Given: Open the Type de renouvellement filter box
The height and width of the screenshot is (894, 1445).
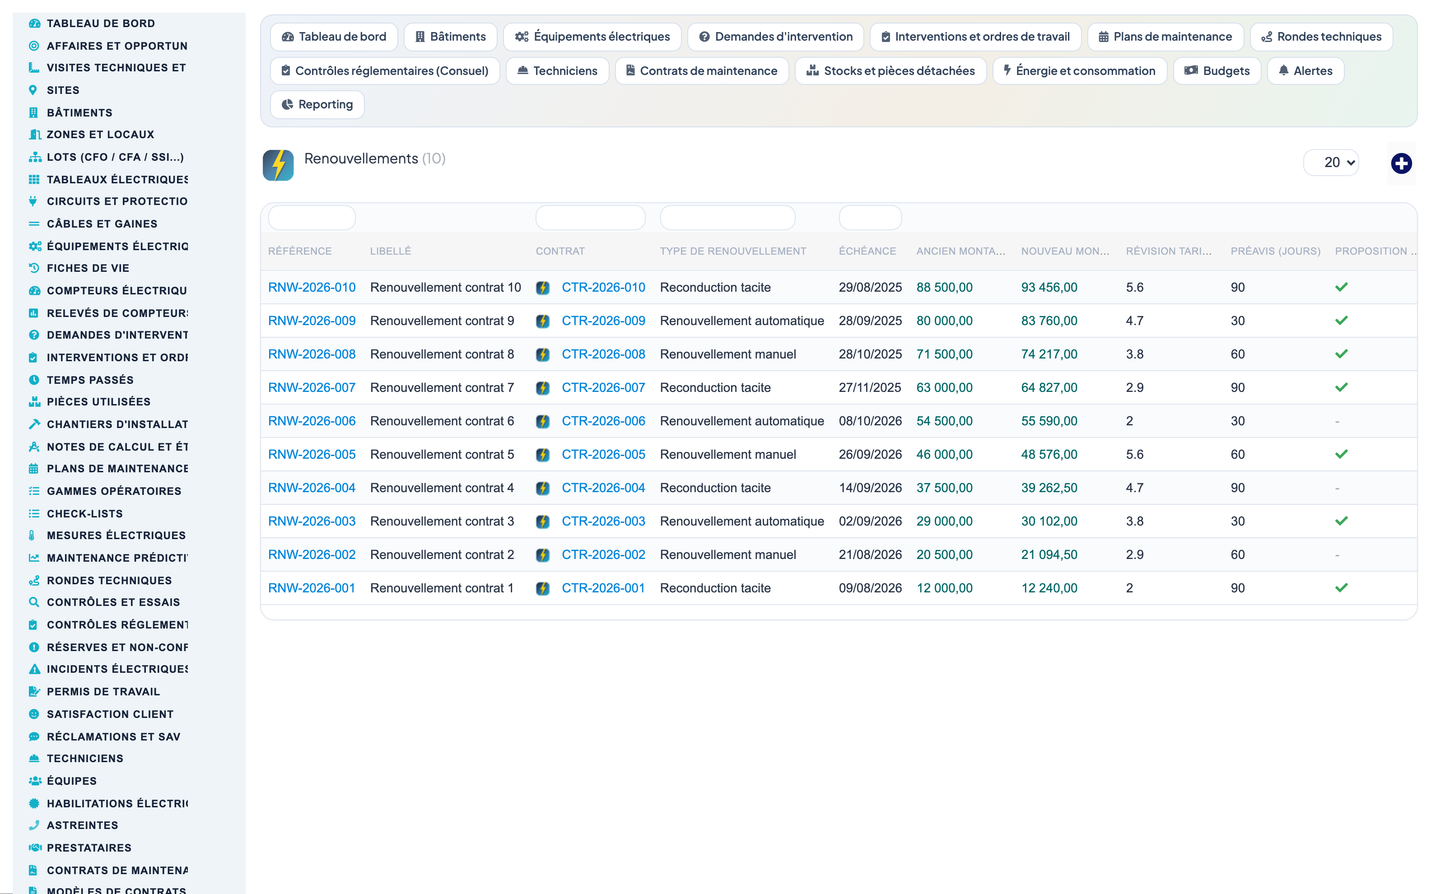Looking at the screenshot, I should coord(727,217).
